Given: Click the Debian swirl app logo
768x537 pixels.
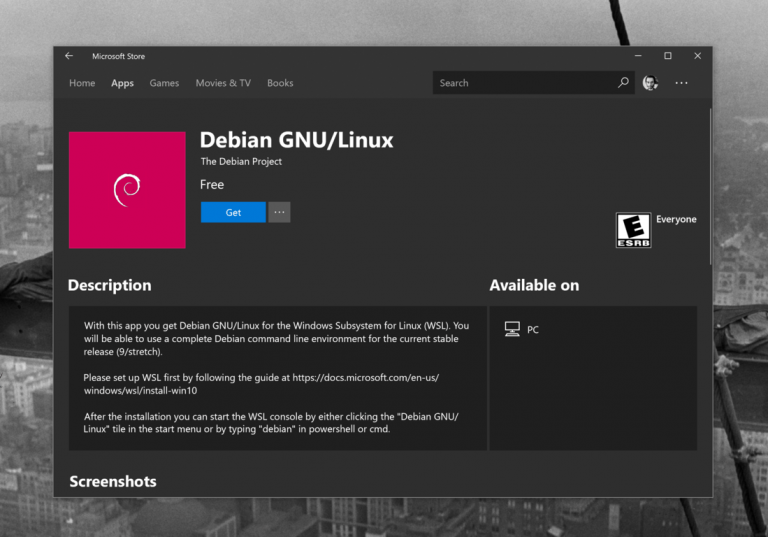Looking at the screenshot, I should (x=127, y=190).
